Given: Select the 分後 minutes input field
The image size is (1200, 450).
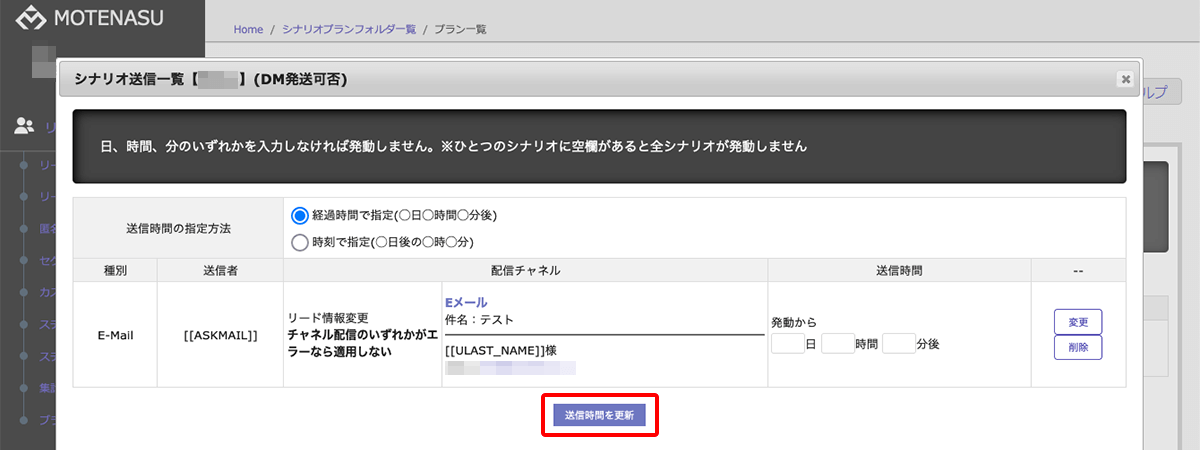Looking at the screenshot, I should pyautogui.click(x=899, y=344).
